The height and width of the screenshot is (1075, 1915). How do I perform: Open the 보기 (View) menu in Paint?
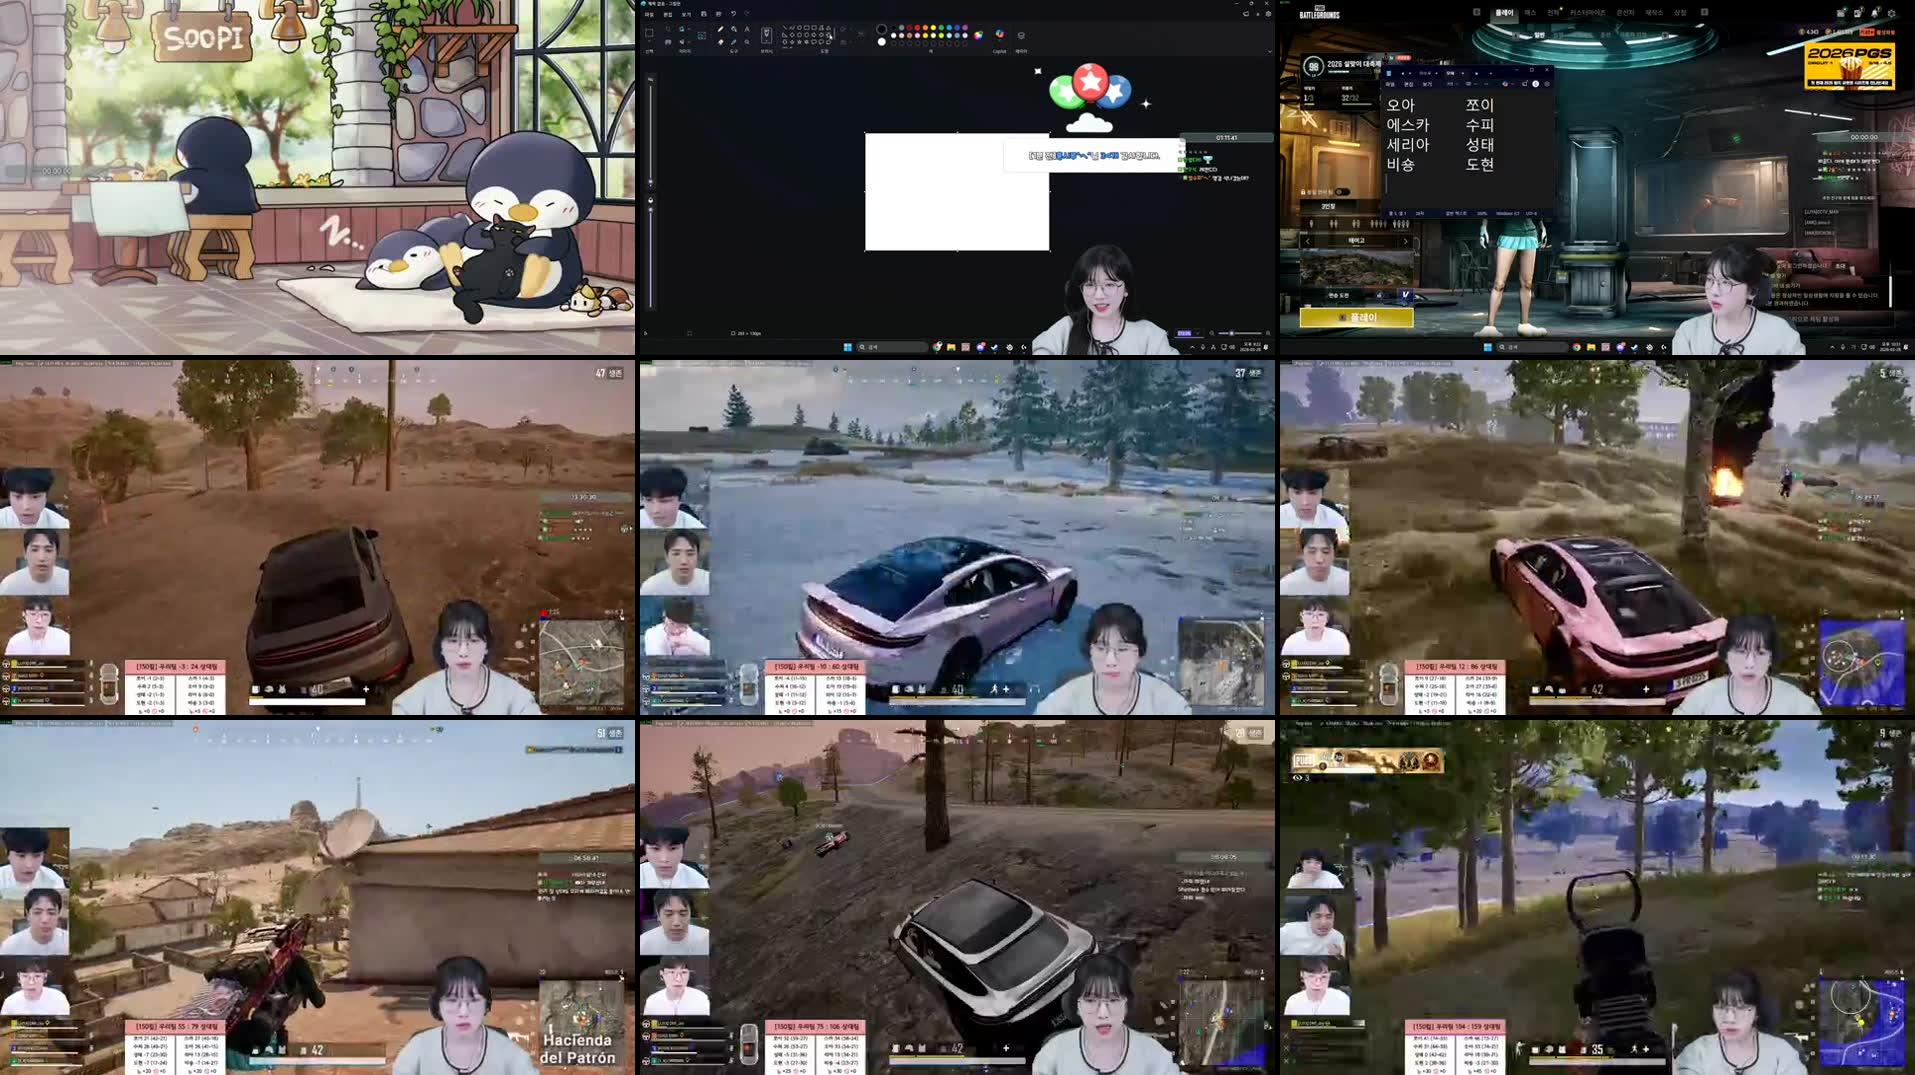click(686, 14)
